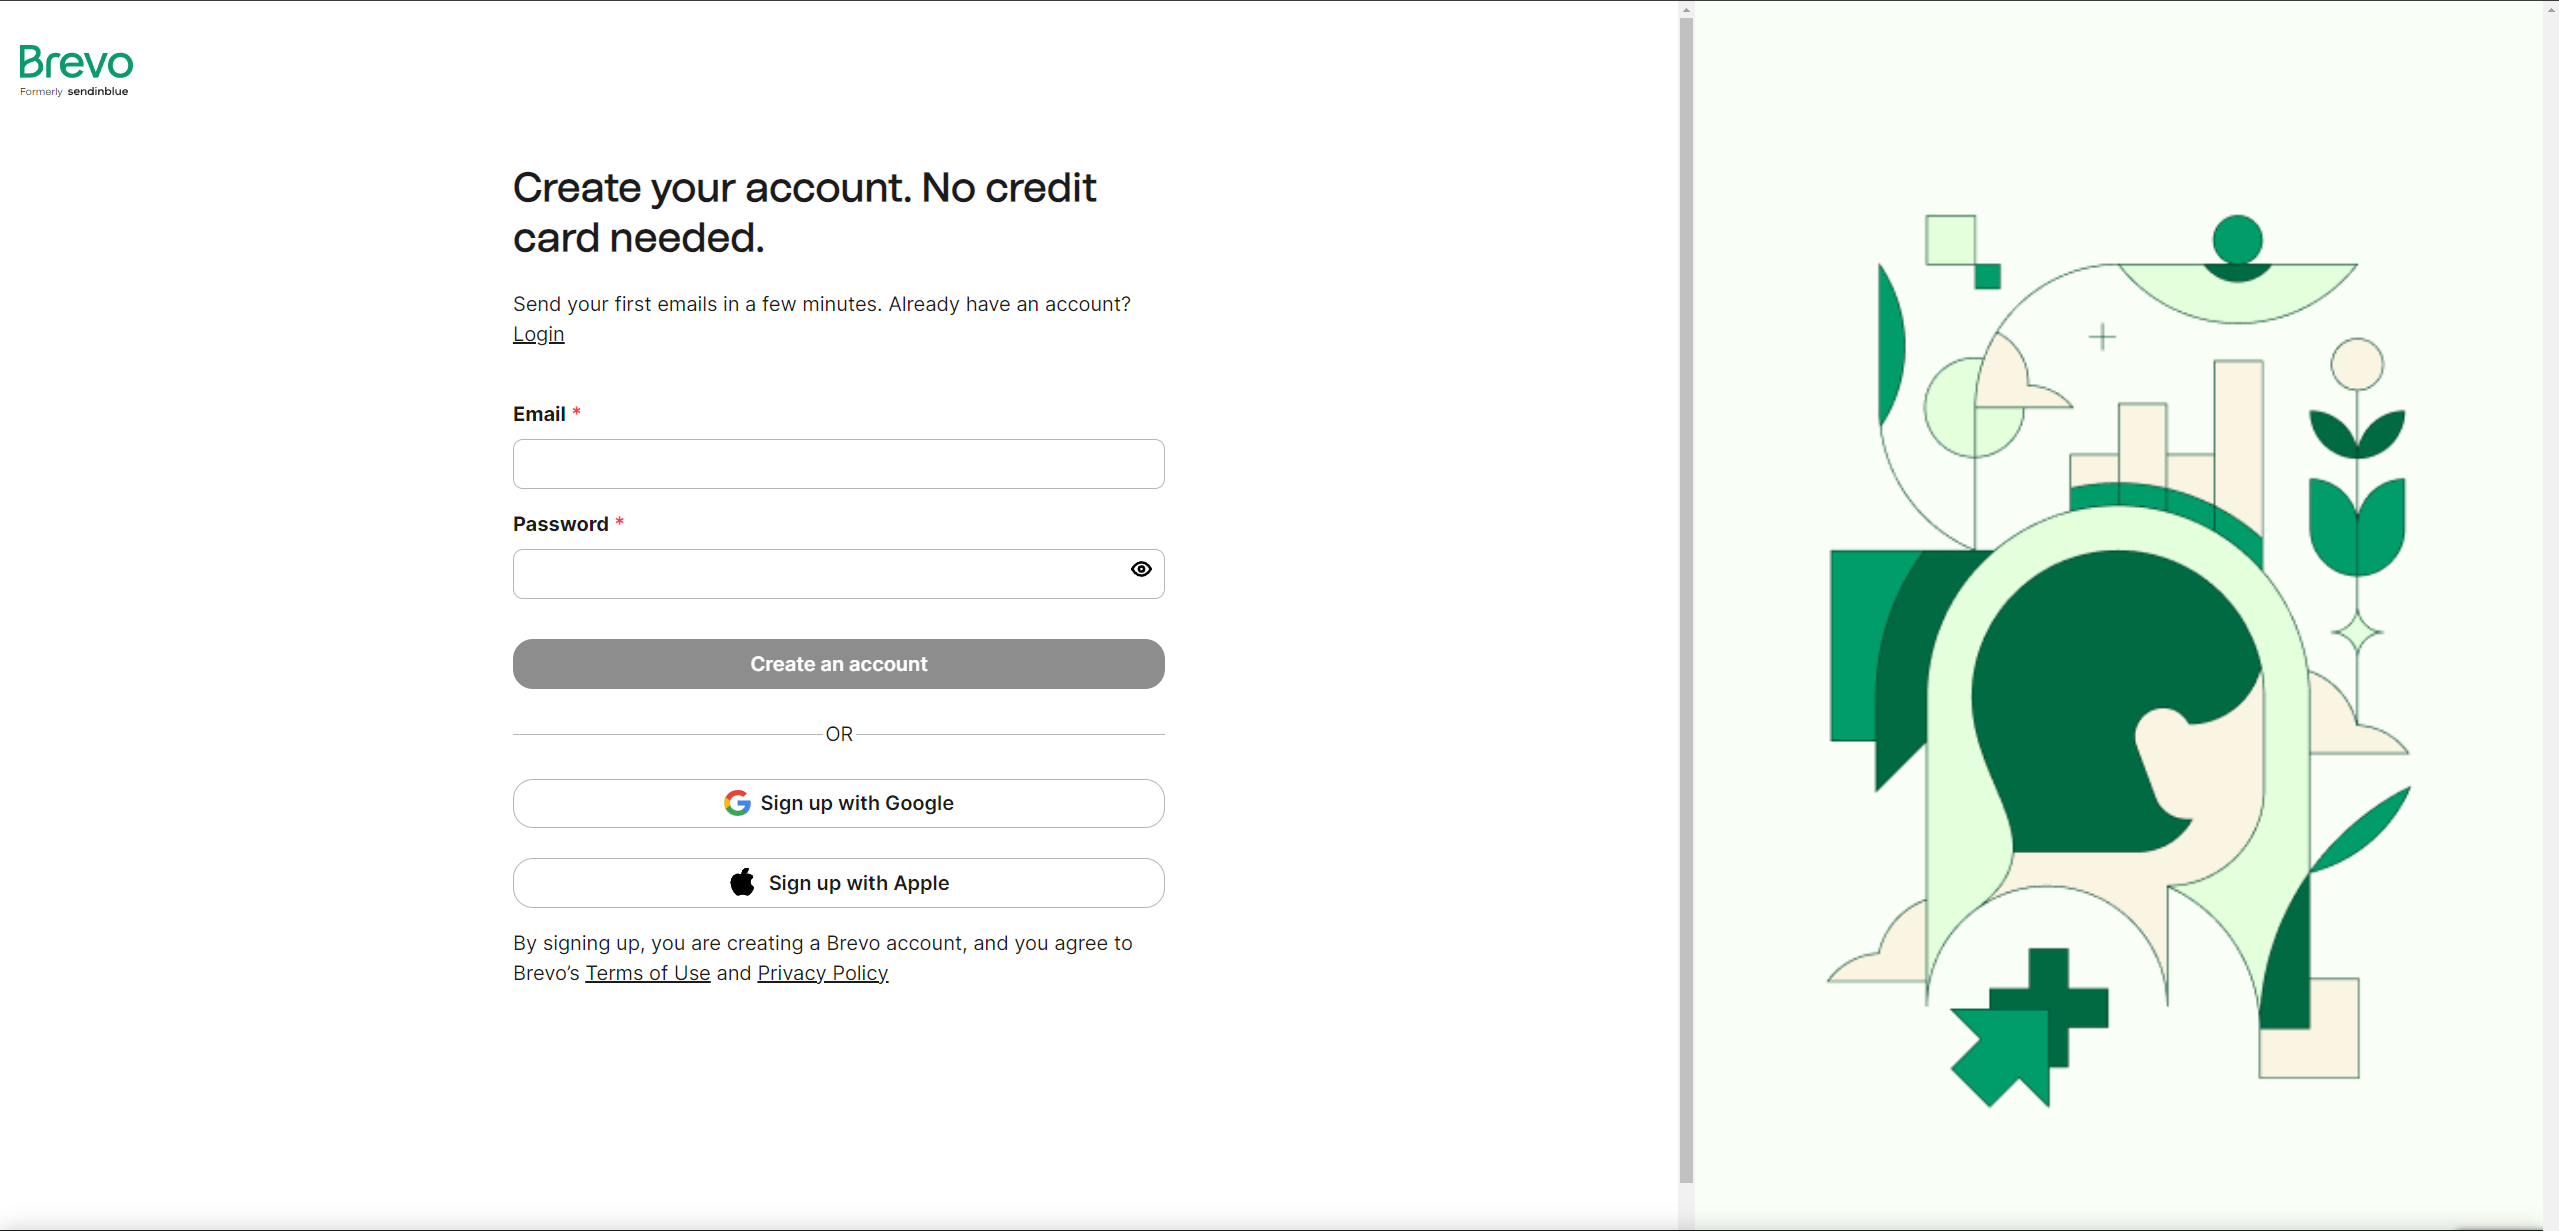Open the Privacy Policy link
The width and height of the screenshot is (2559, 1231).
(x=822, y=972)
